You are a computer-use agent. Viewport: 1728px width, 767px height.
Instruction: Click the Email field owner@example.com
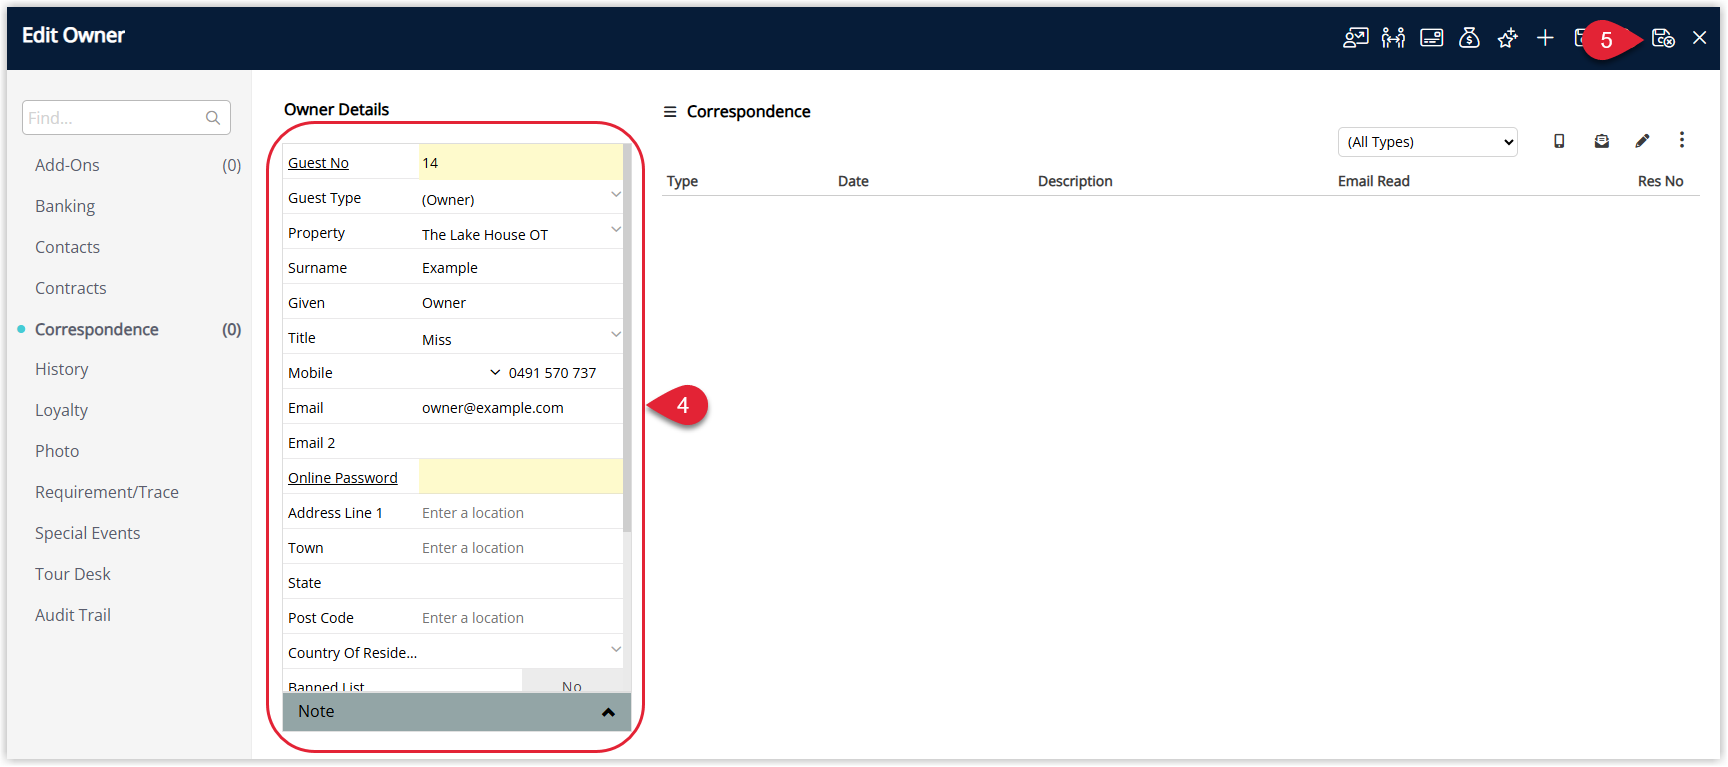pos(520,407)
